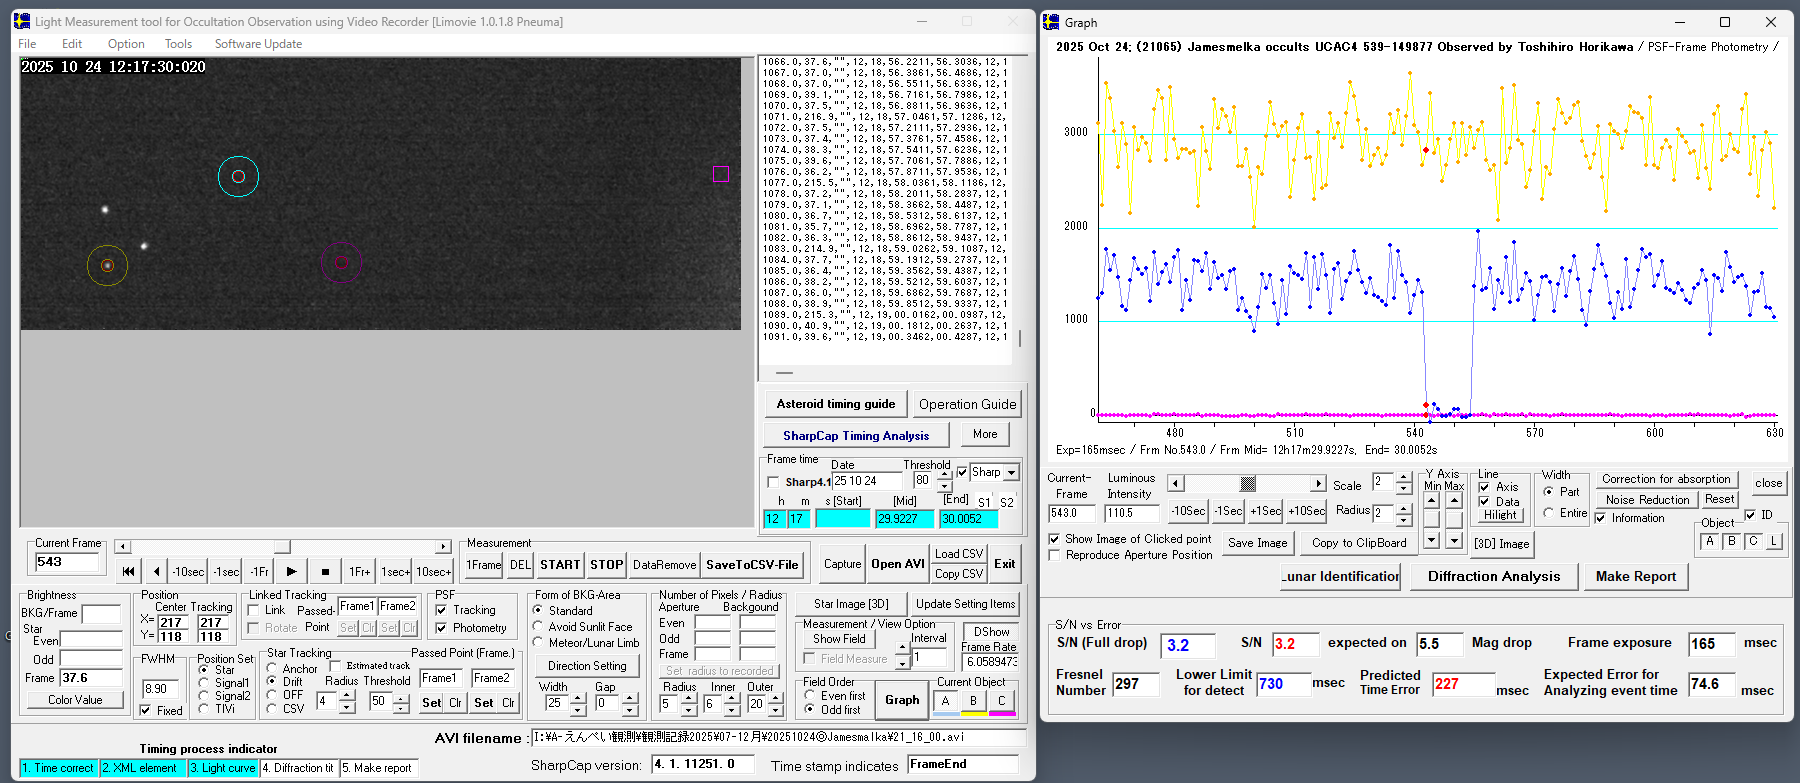Enable the Link checkbox in Linked Tracking
Viewport: 1800px width, 783px height.
point(254,610)
